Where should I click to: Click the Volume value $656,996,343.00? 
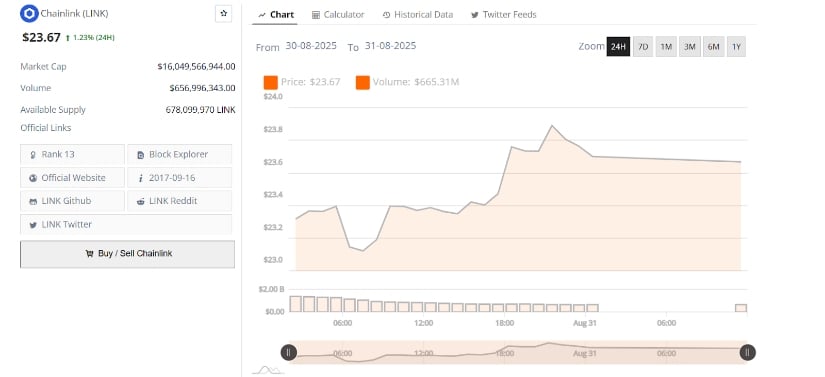[x=202, y=88]
